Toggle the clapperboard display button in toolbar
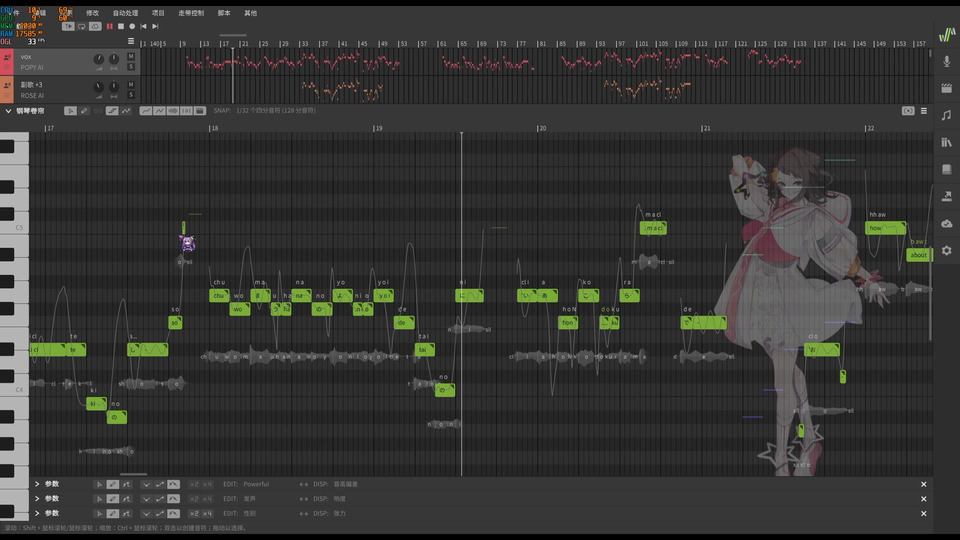The width and height of the screenshot is (960, 540). pyautogui.click(x=200, y=111)
